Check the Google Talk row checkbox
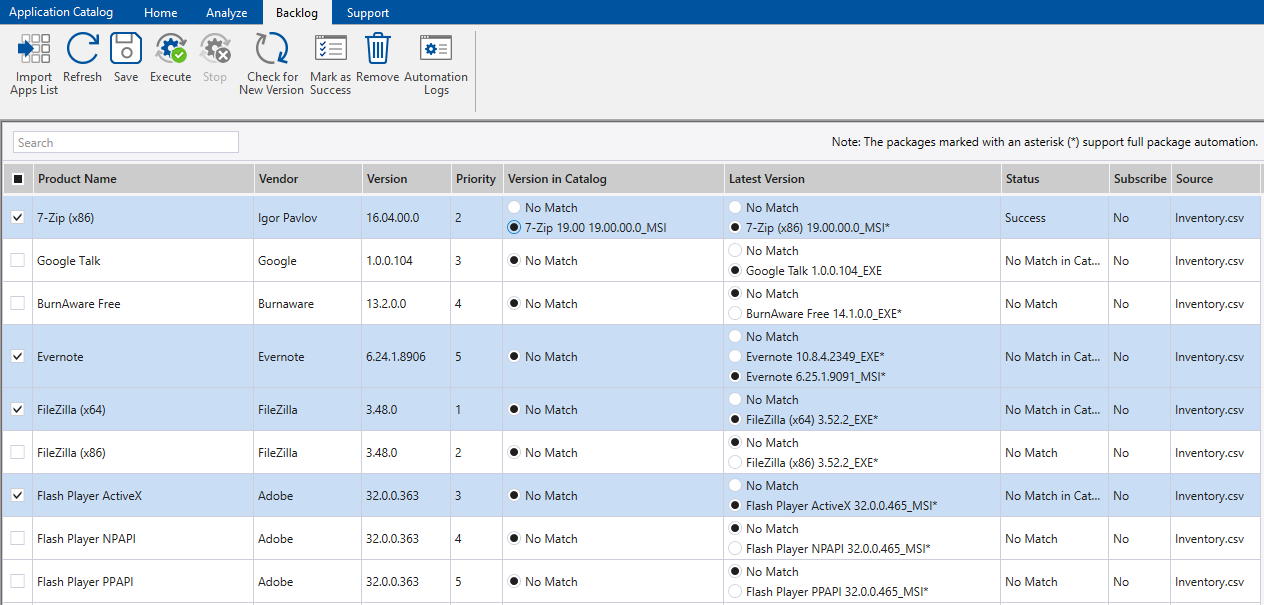This screenshot has width=1264, height=605. [18, 260]
